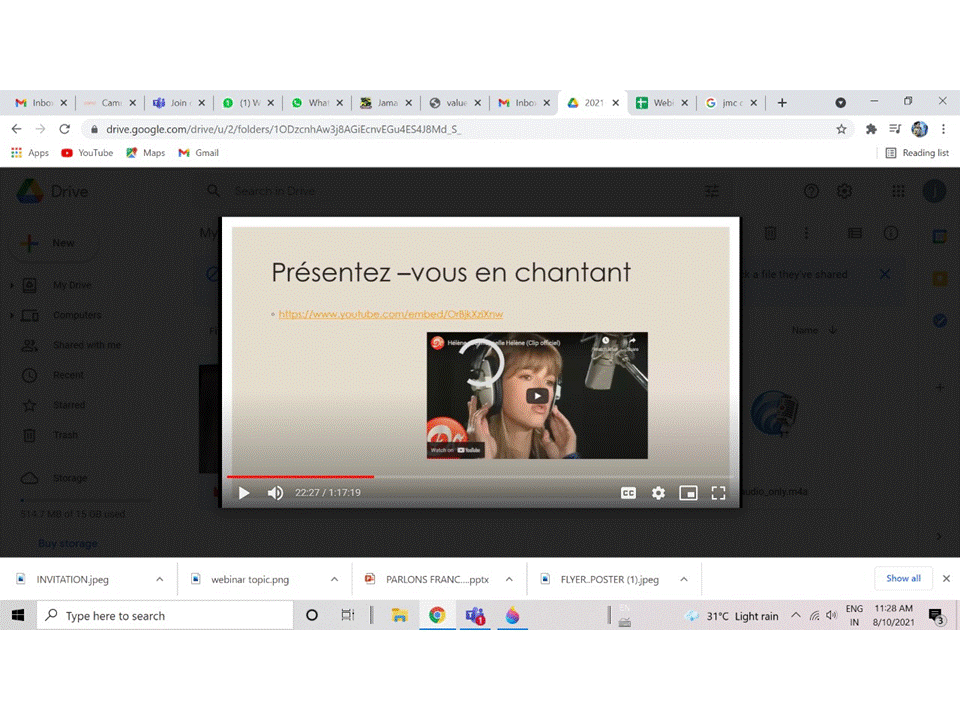The height and width of the screenshot is (720, 960).
Task: Open the Chrome profile avatar
Action: pos(920,129)
